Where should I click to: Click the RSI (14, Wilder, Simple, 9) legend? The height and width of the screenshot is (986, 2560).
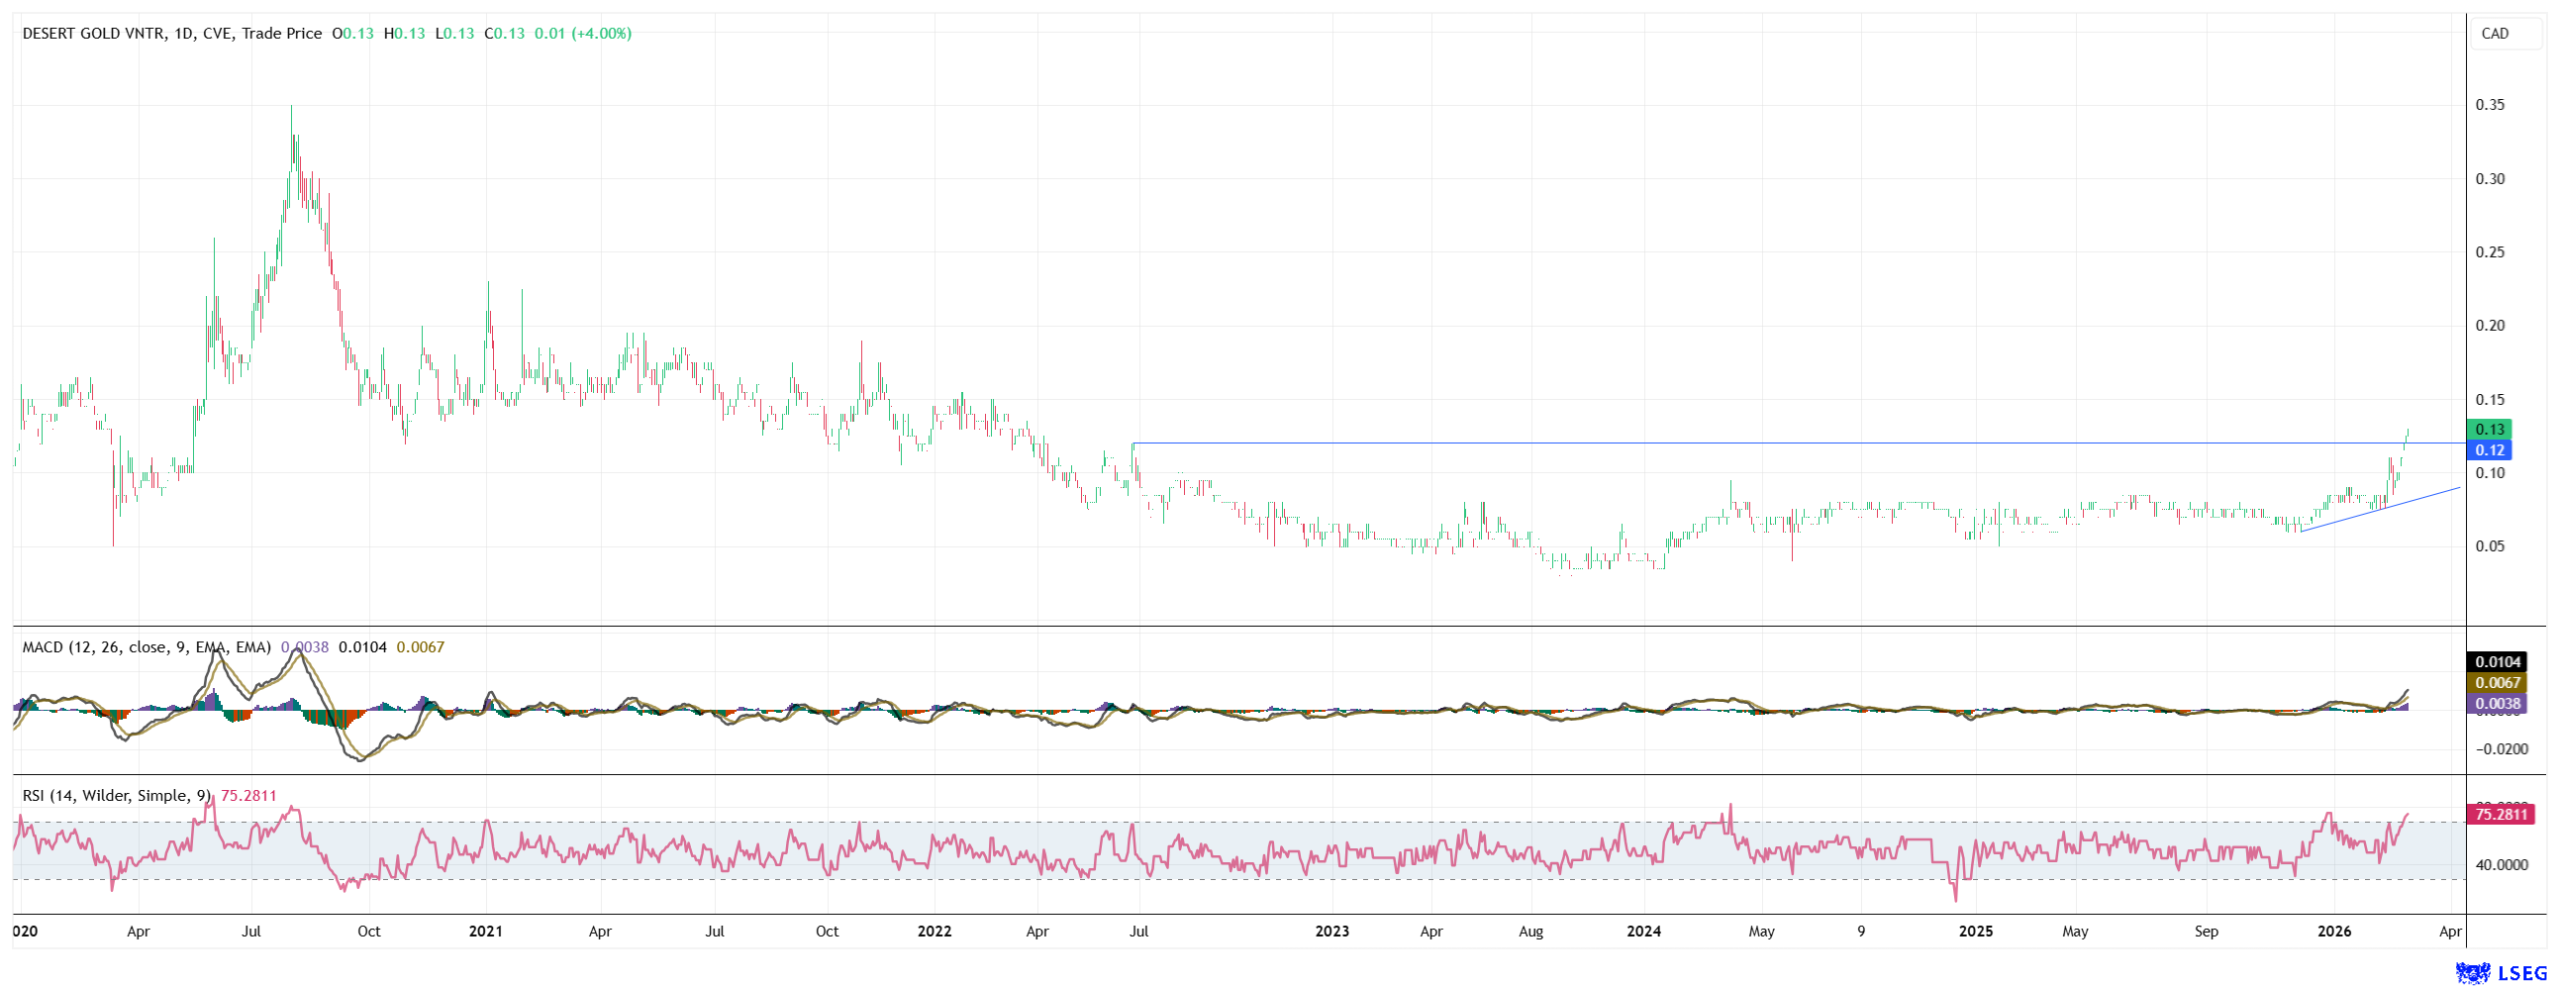coord(117,796)
